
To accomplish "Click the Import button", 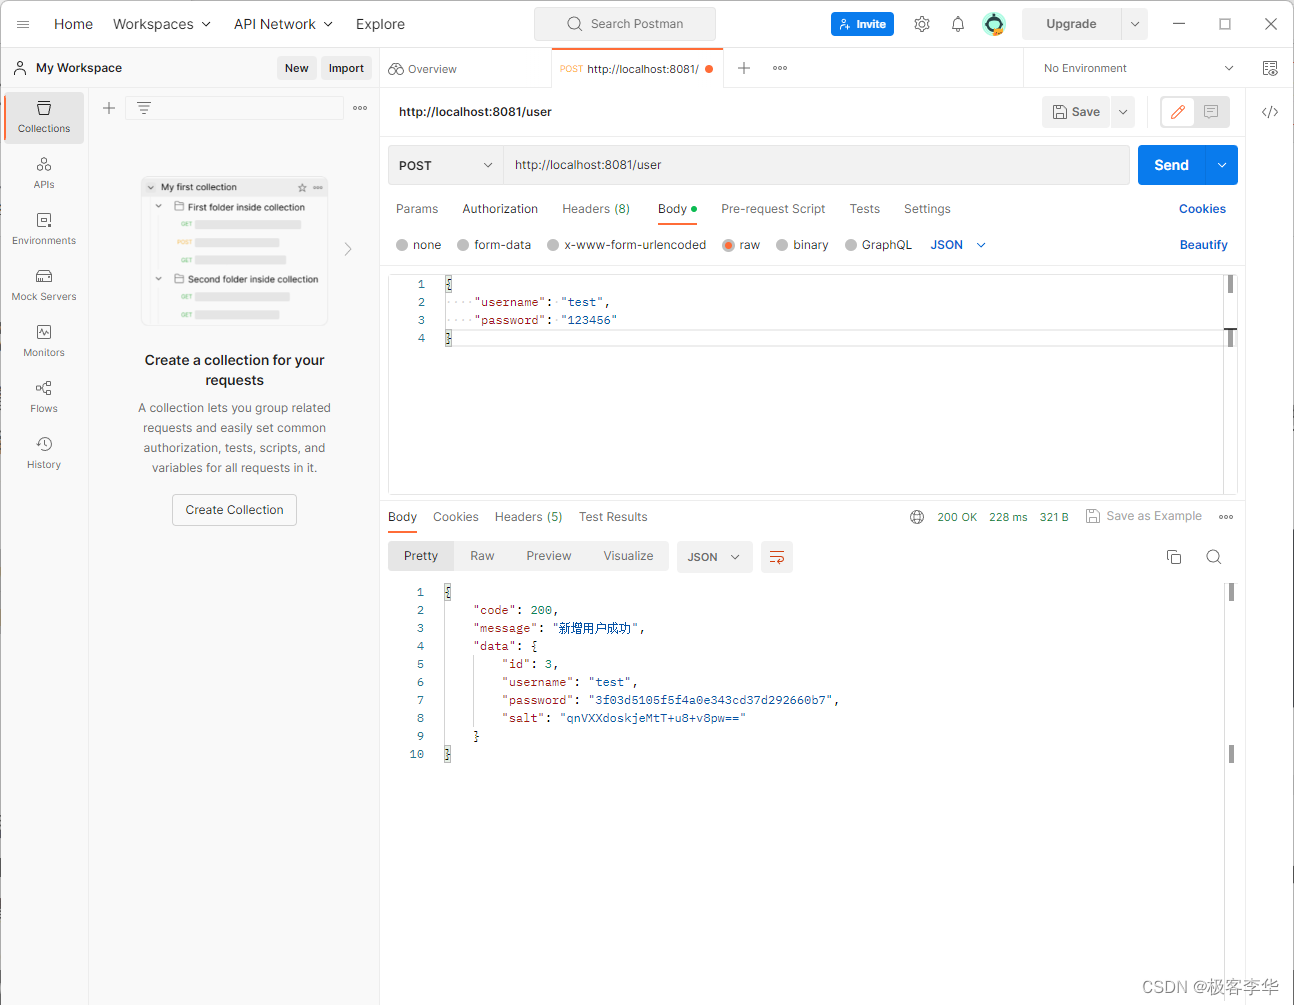I will (x=346, y=68).
